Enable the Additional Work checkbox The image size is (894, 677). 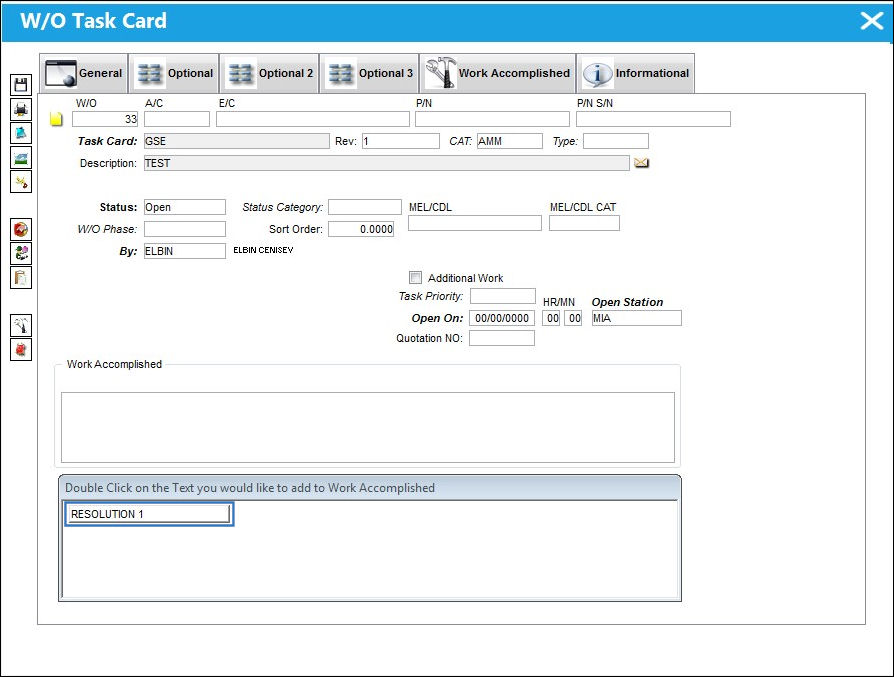416,278
